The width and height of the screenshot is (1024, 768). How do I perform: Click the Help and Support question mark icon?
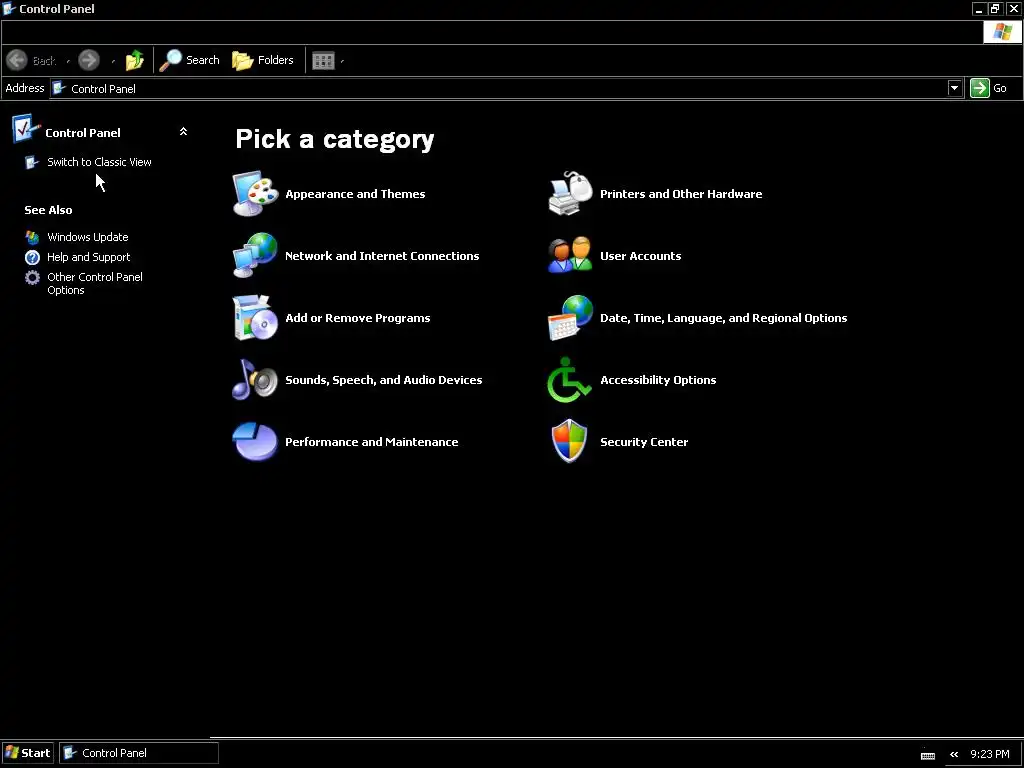(32, 257)
